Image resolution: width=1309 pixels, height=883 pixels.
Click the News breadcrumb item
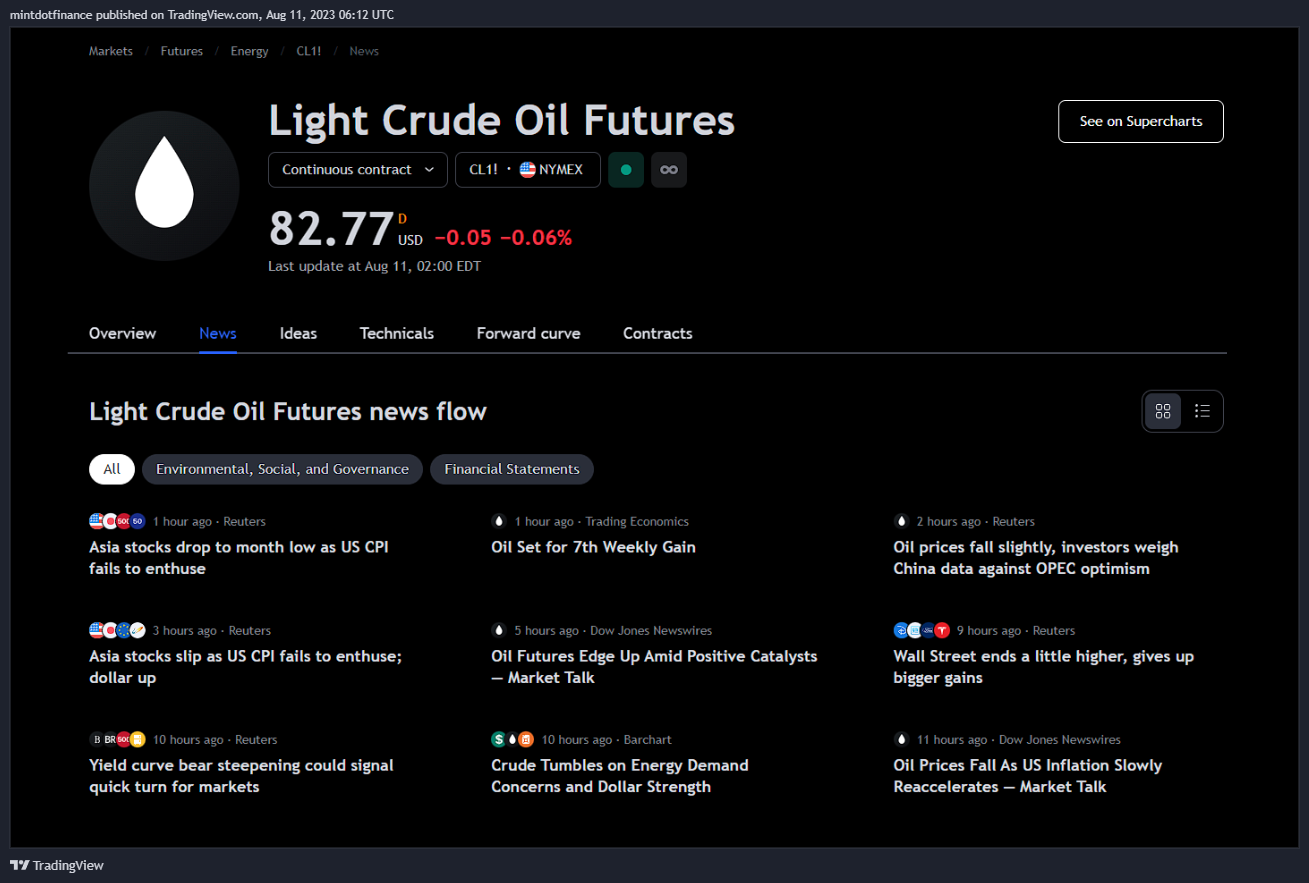pyautogui.click(x=364, y=51)
